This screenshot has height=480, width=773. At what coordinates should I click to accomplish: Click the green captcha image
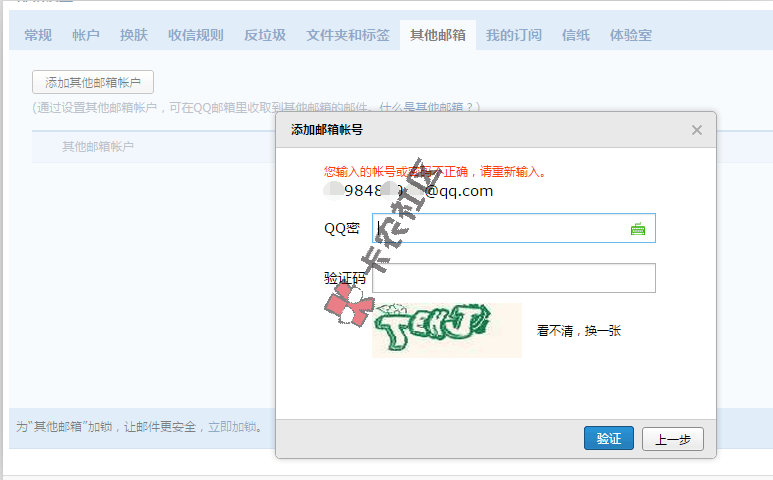(447, 330)
